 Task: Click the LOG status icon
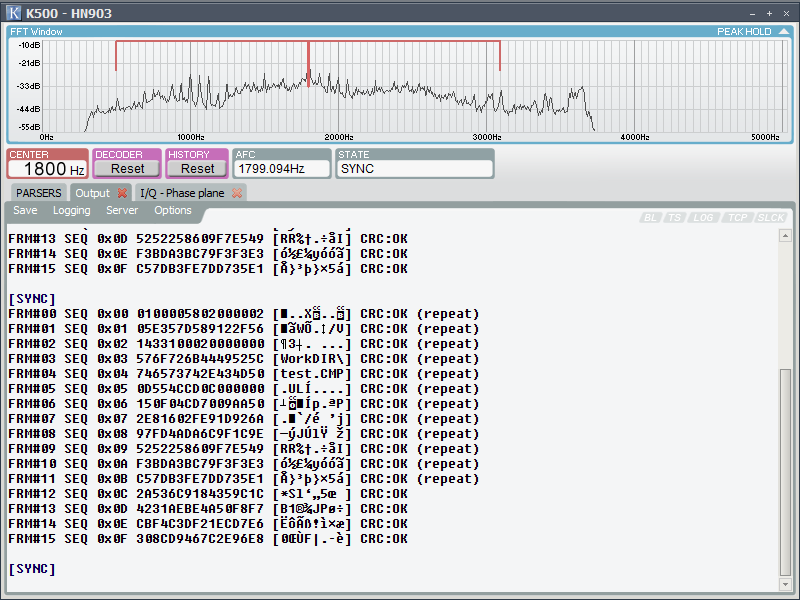703,217
